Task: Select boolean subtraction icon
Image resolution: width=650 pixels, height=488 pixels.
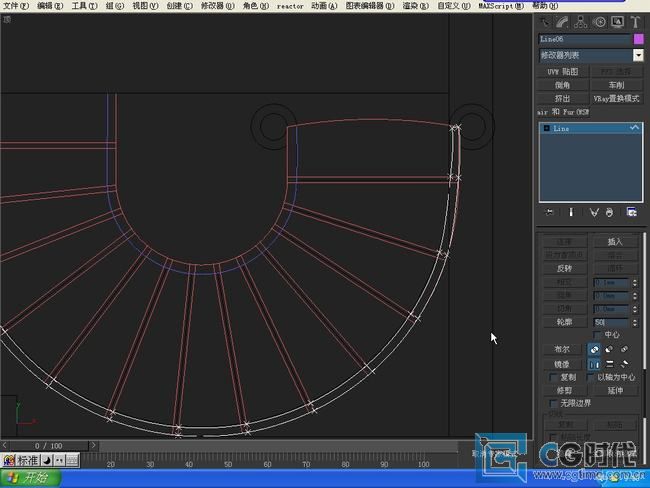Action: coord(609,350)
